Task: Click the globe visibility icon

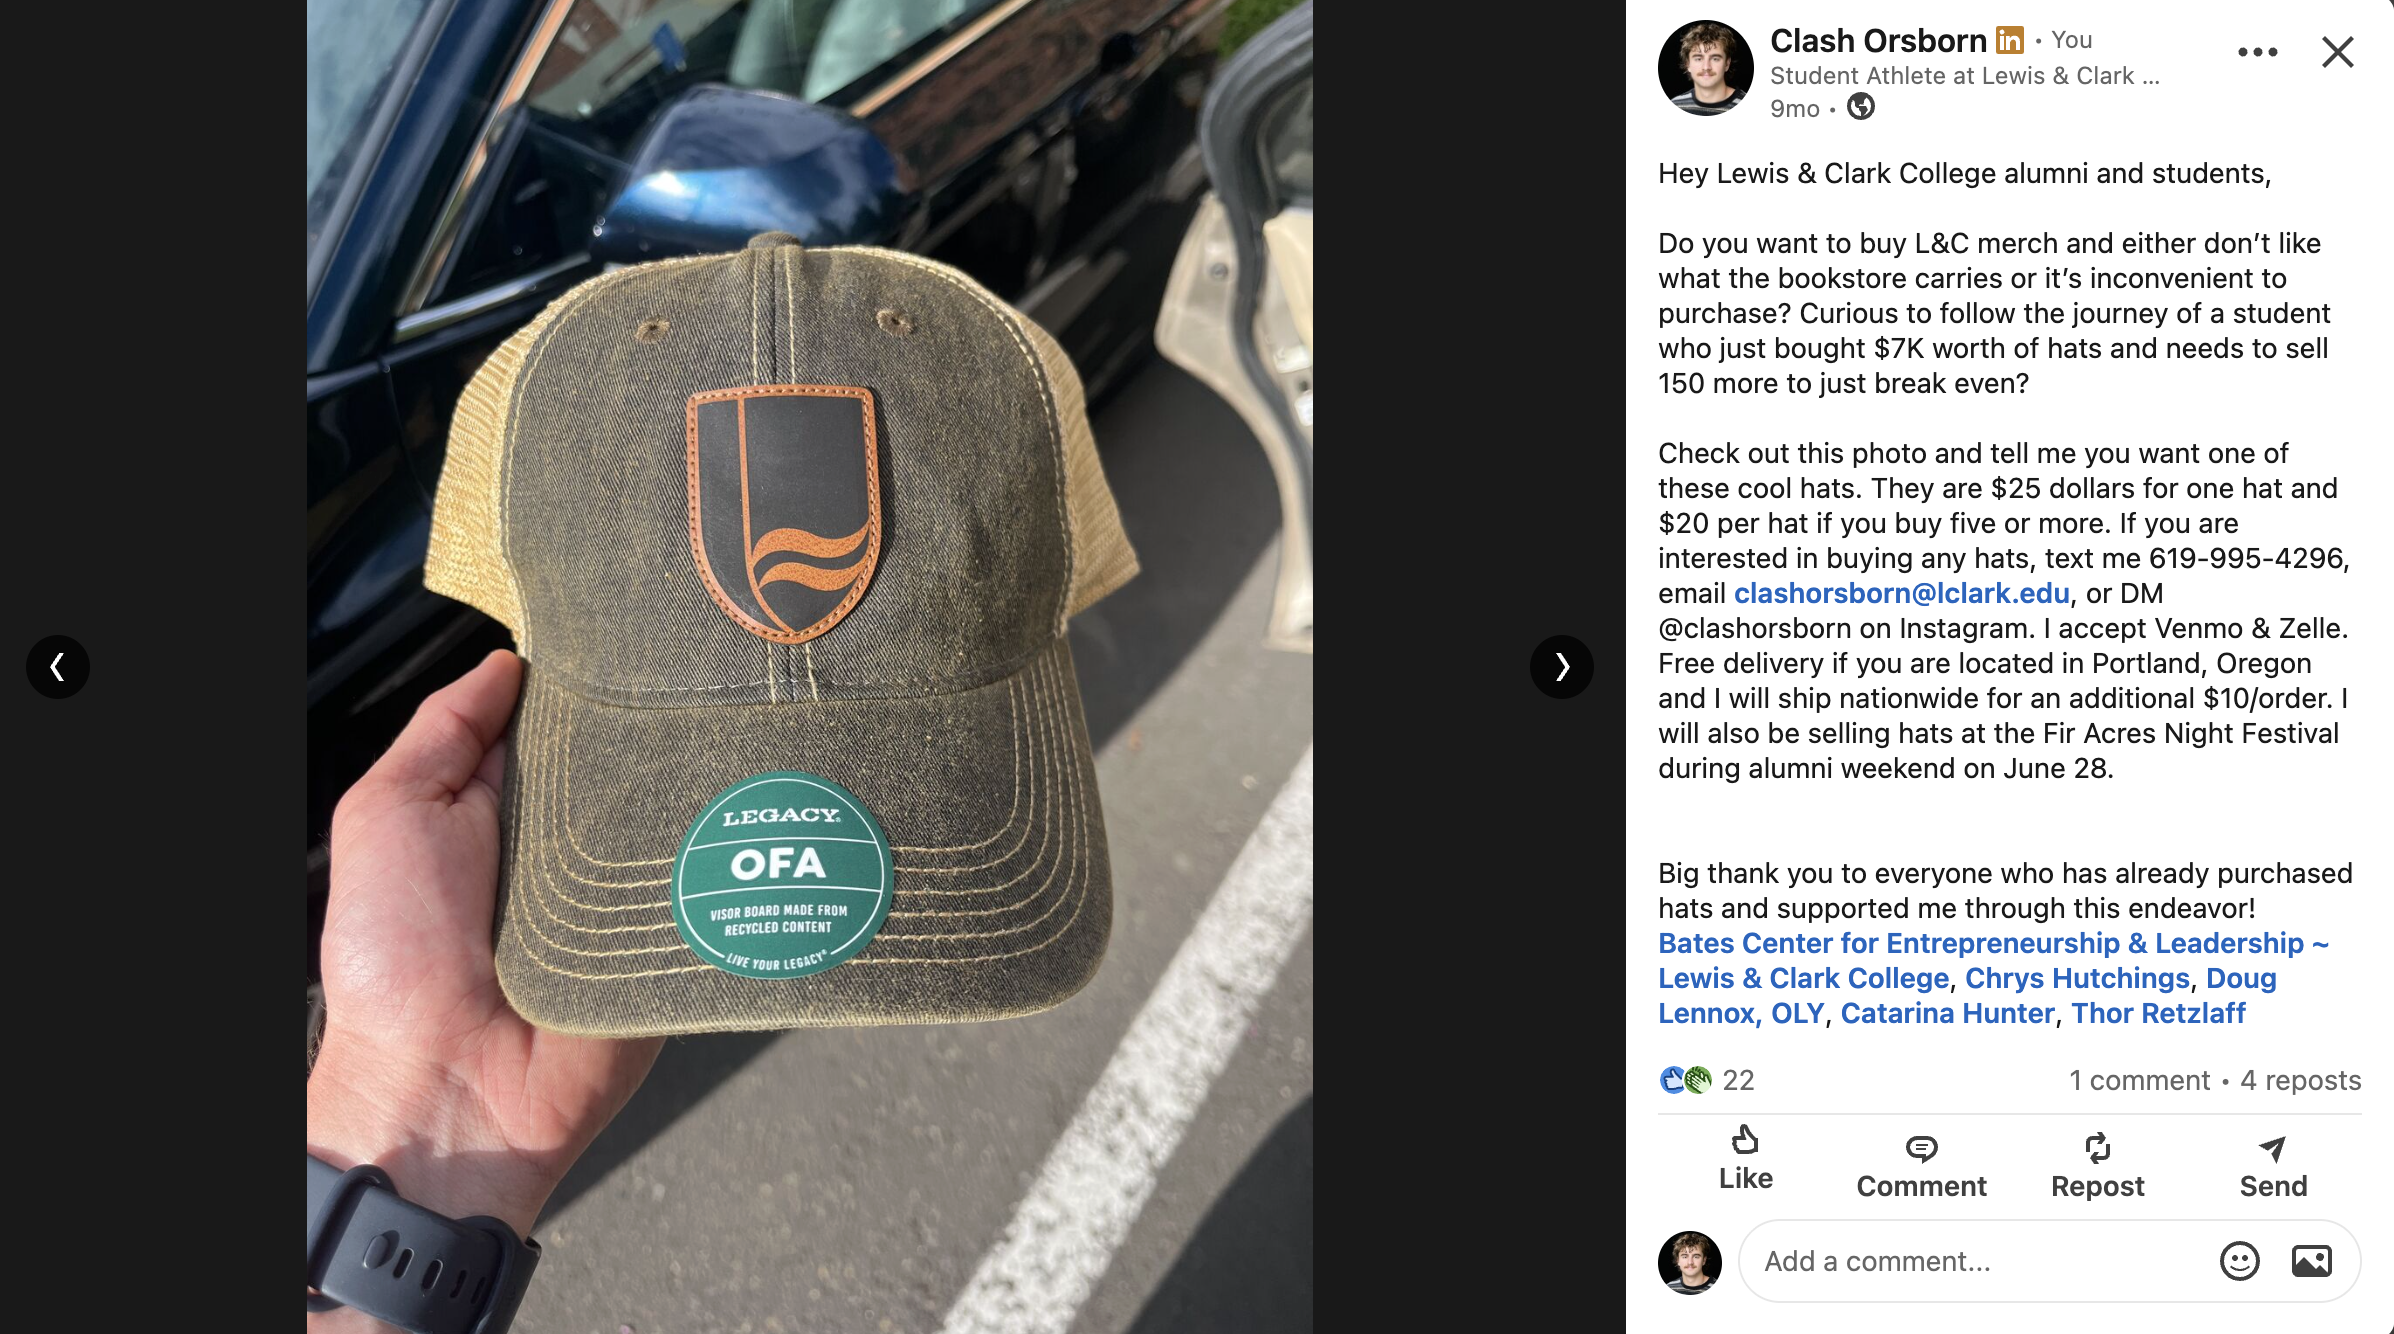Action: (x=1860, y=106)
